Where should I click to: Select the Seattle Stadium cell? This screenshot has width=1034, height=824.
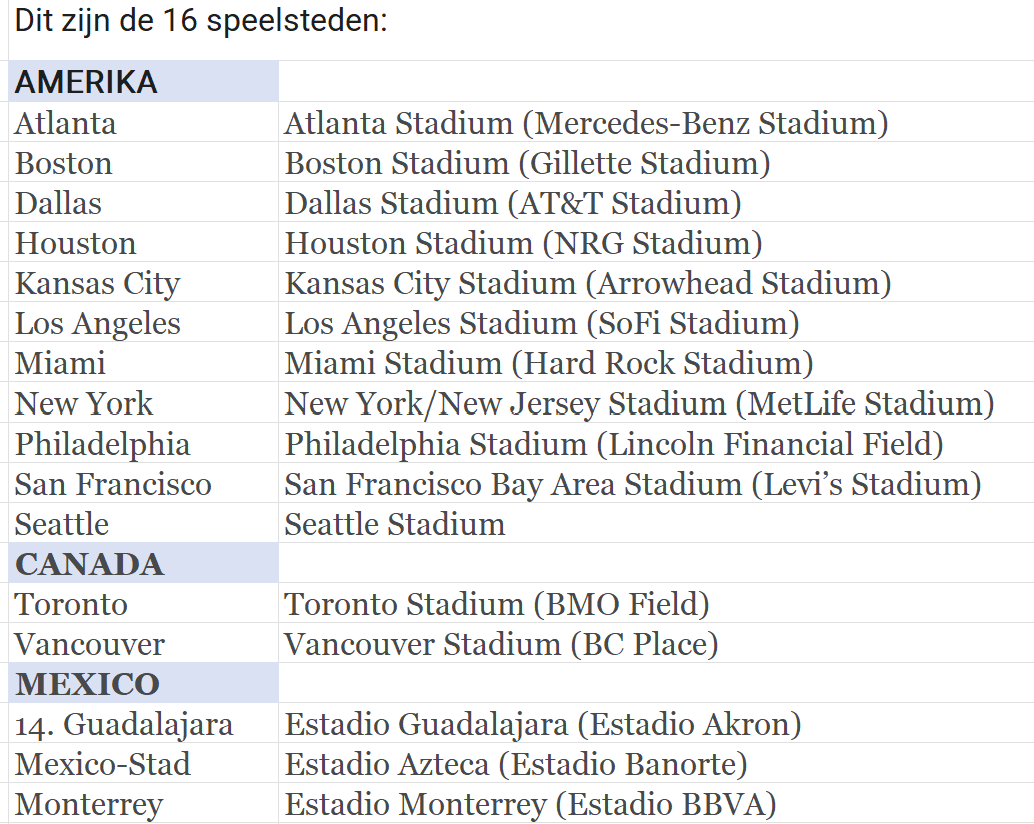coord(395,524)
